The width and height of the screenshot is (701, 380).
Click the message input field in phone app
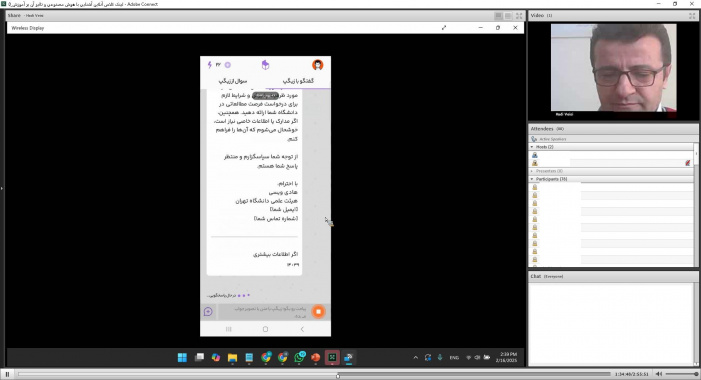pos(264,312)
